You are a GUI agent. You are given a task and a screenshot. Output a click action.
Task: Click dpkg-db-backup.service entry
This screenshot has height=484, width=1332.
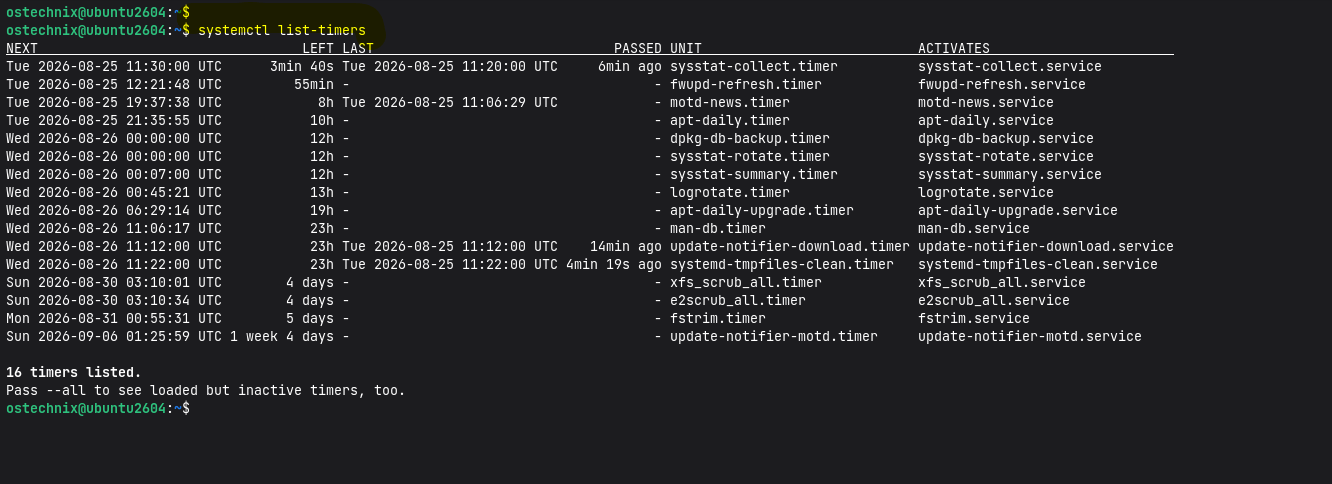(x=1006, y=138)
